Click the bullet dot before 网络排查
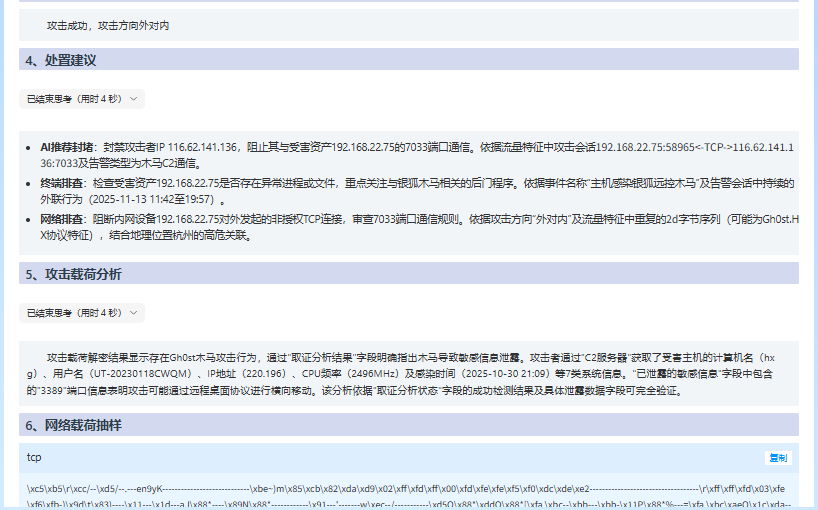Image resolution: width=818 pixels, height=510 pixels. pyautogui.click(x=29, y=219)
